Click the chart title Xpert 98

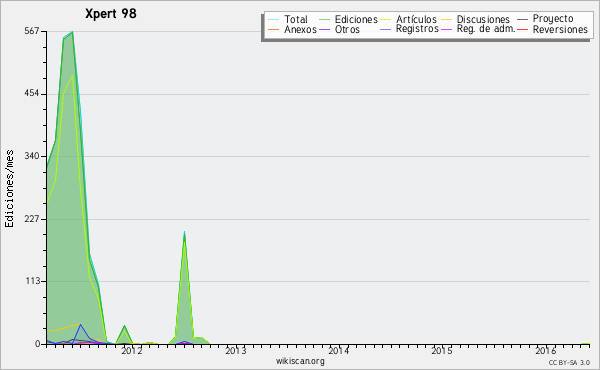[111, 13]
